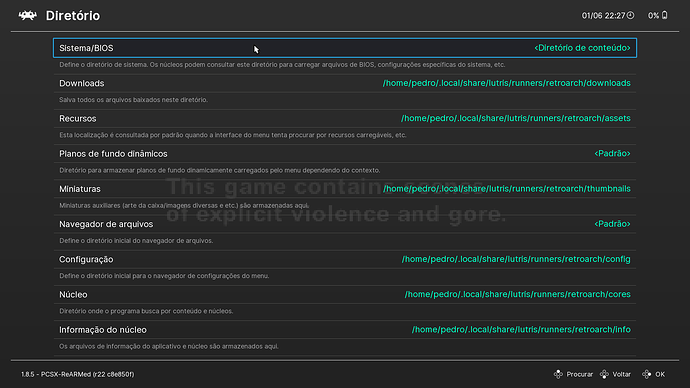Click the 0% battery percentage

pyautogui.click(x=653, y=16)
